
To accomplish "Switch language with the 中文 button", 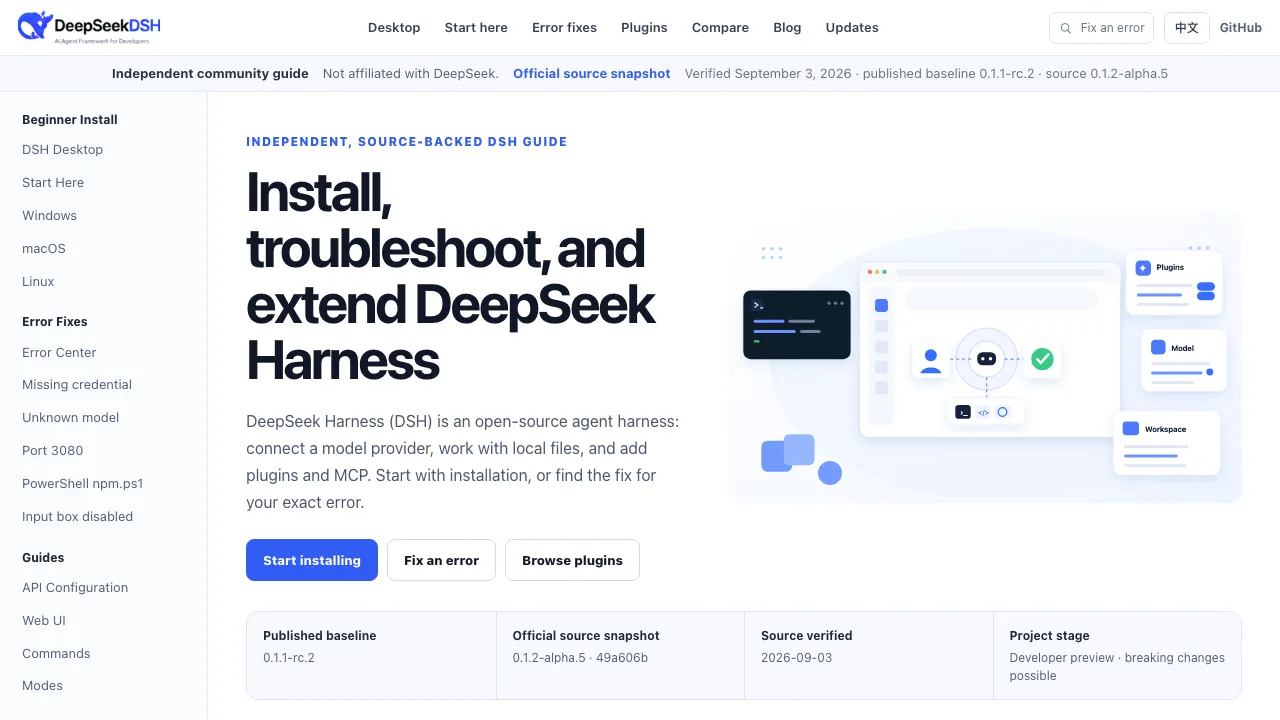I will [x=1187, y=28].
